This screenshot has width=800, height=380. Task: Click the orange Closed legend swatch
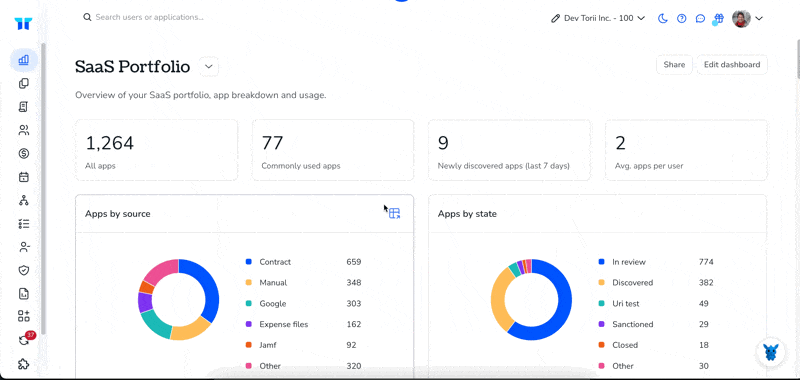coord(602,345)
